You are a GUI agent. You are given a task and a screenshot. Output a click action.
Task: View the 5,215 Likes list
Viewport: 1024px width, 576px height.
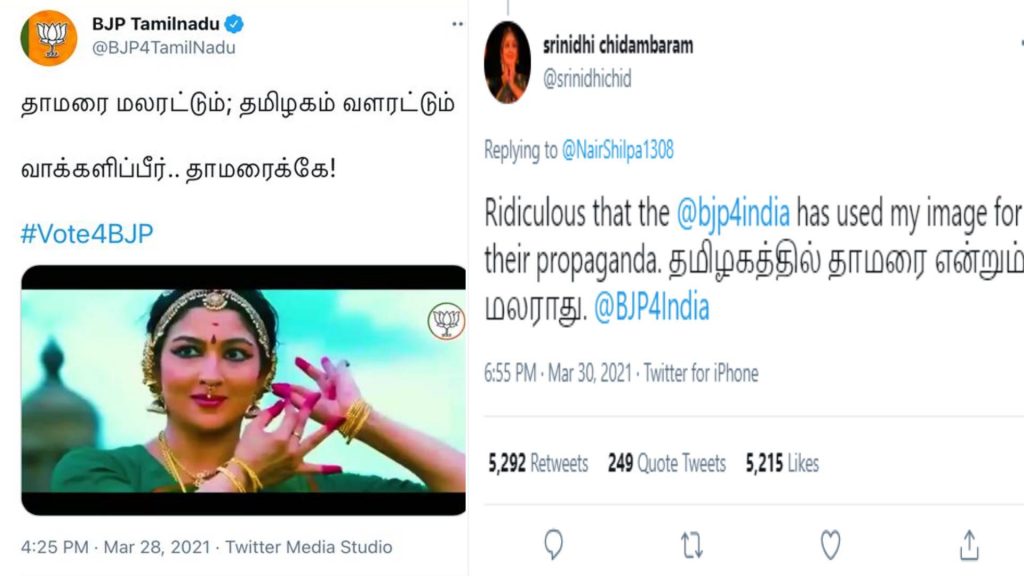click(x=782, y=463)
